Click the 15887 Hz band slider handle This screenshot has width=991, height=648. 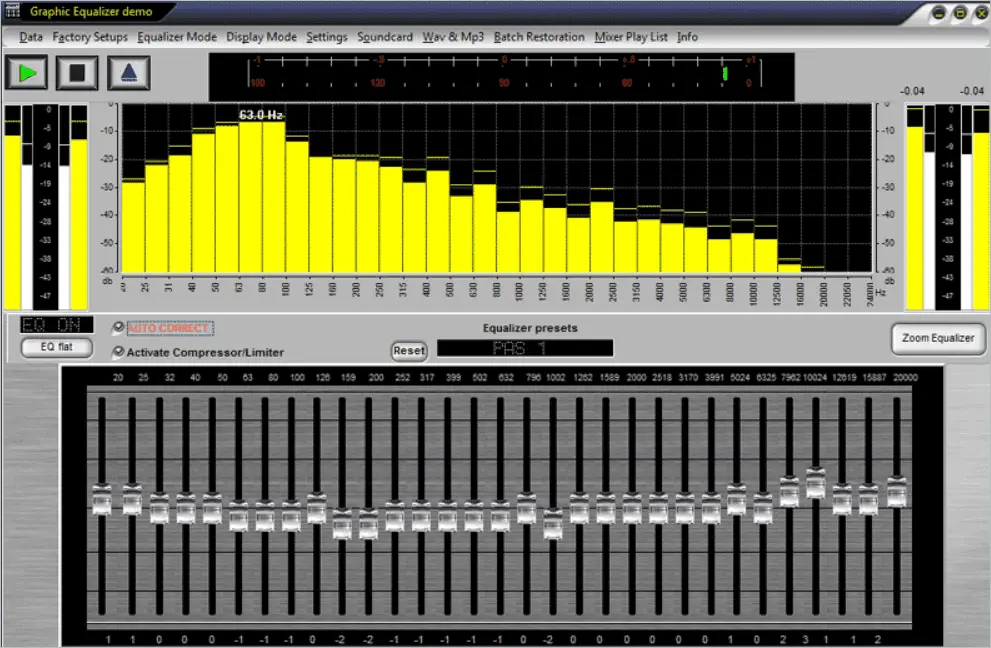(869, 500)
